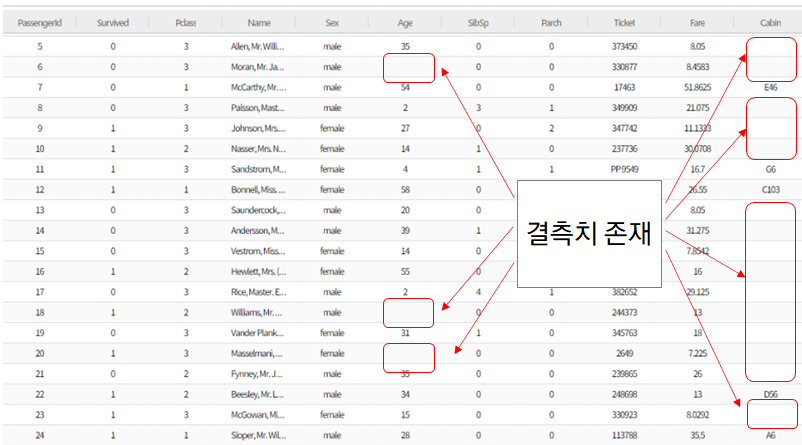
Task: Select fare value 7.225
Action: (698, 353)
